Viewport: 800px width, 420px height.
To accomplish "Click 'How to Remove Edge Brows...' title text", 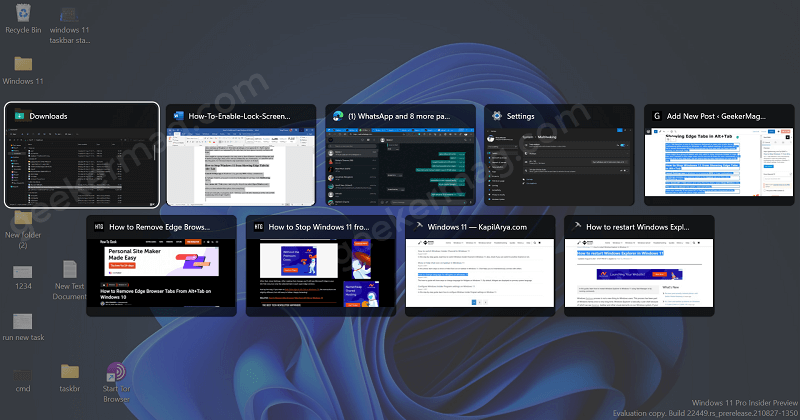I will click(x=160, y=227).
